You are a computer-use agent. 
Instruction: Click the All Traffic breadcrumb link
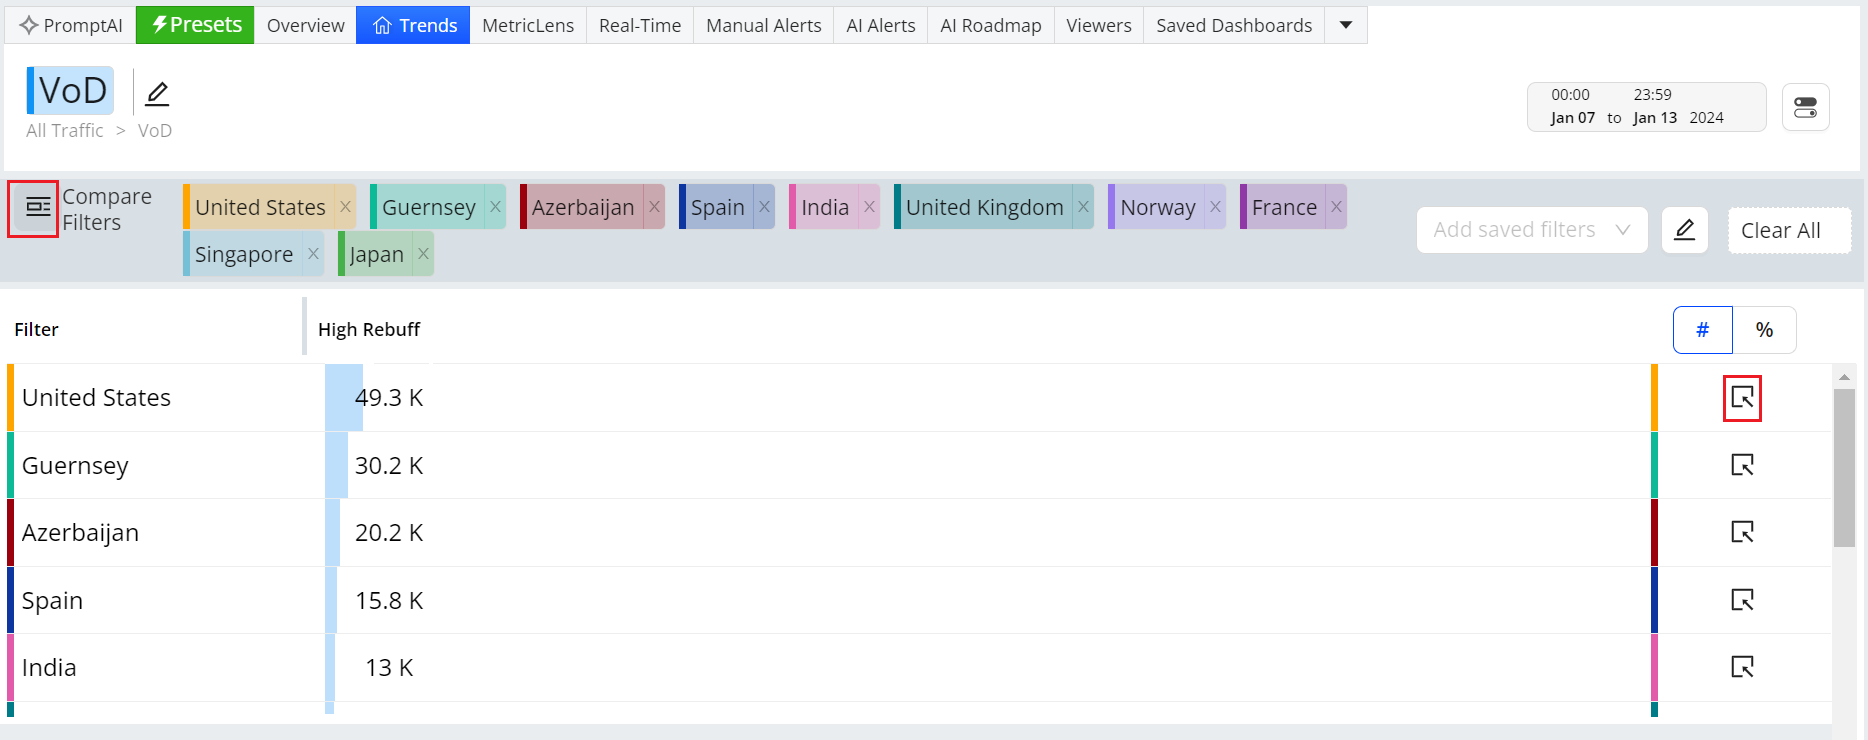65,131
